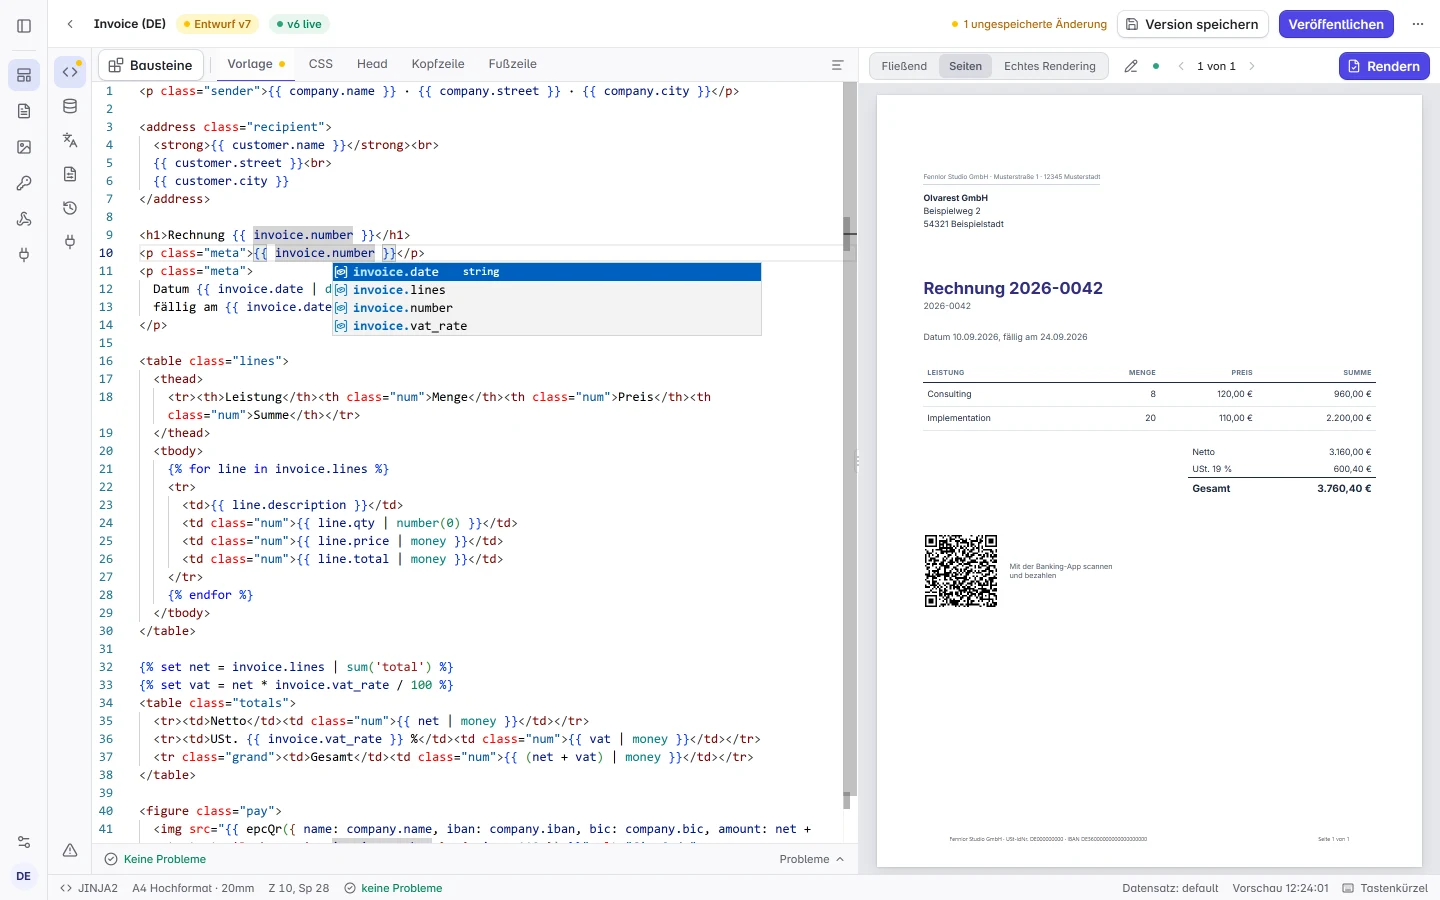
Task: Go to the next preview page
Action: click(x=1252, y=66)
